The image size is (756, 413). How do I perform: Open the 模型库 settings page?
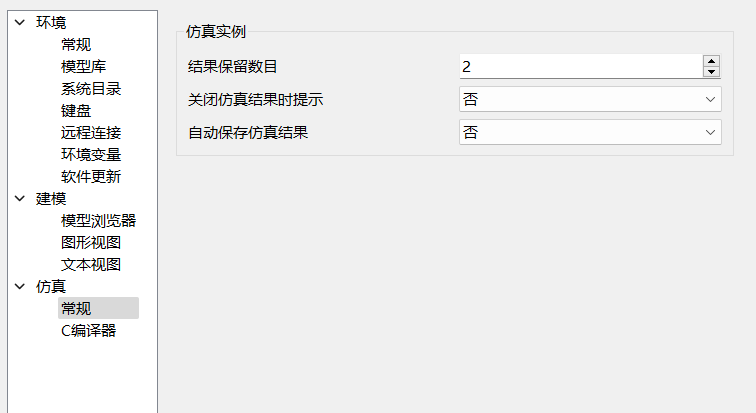coord(83,66)
